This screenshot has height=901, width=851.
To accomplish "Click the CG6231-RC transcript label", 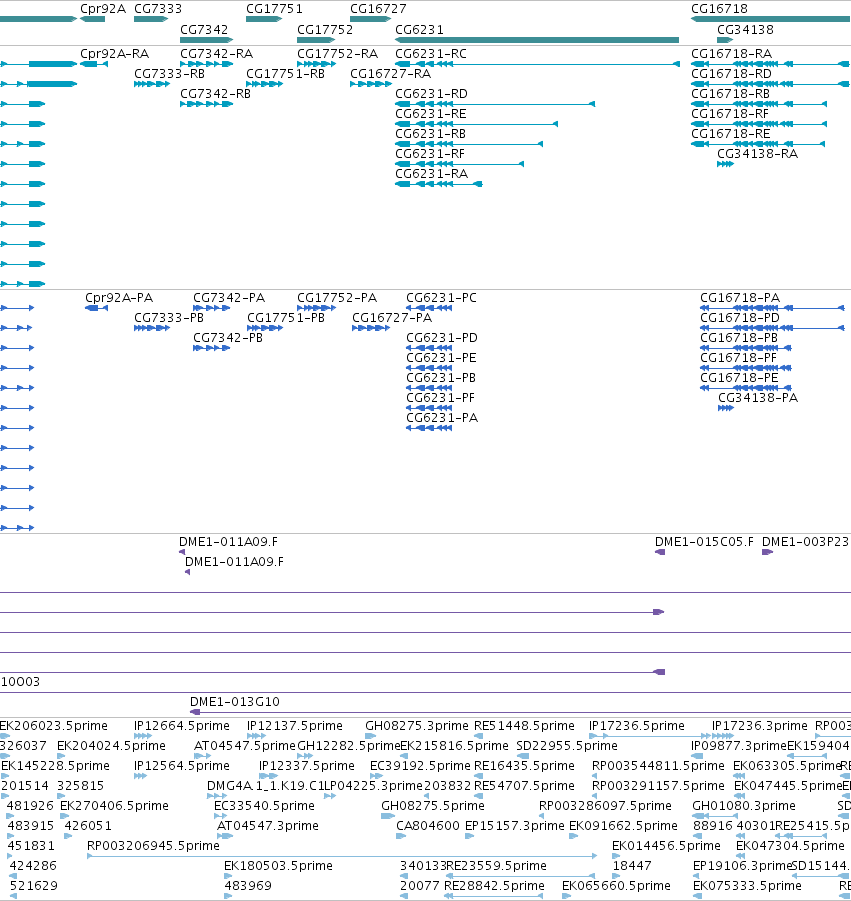I will coord(431,53).
